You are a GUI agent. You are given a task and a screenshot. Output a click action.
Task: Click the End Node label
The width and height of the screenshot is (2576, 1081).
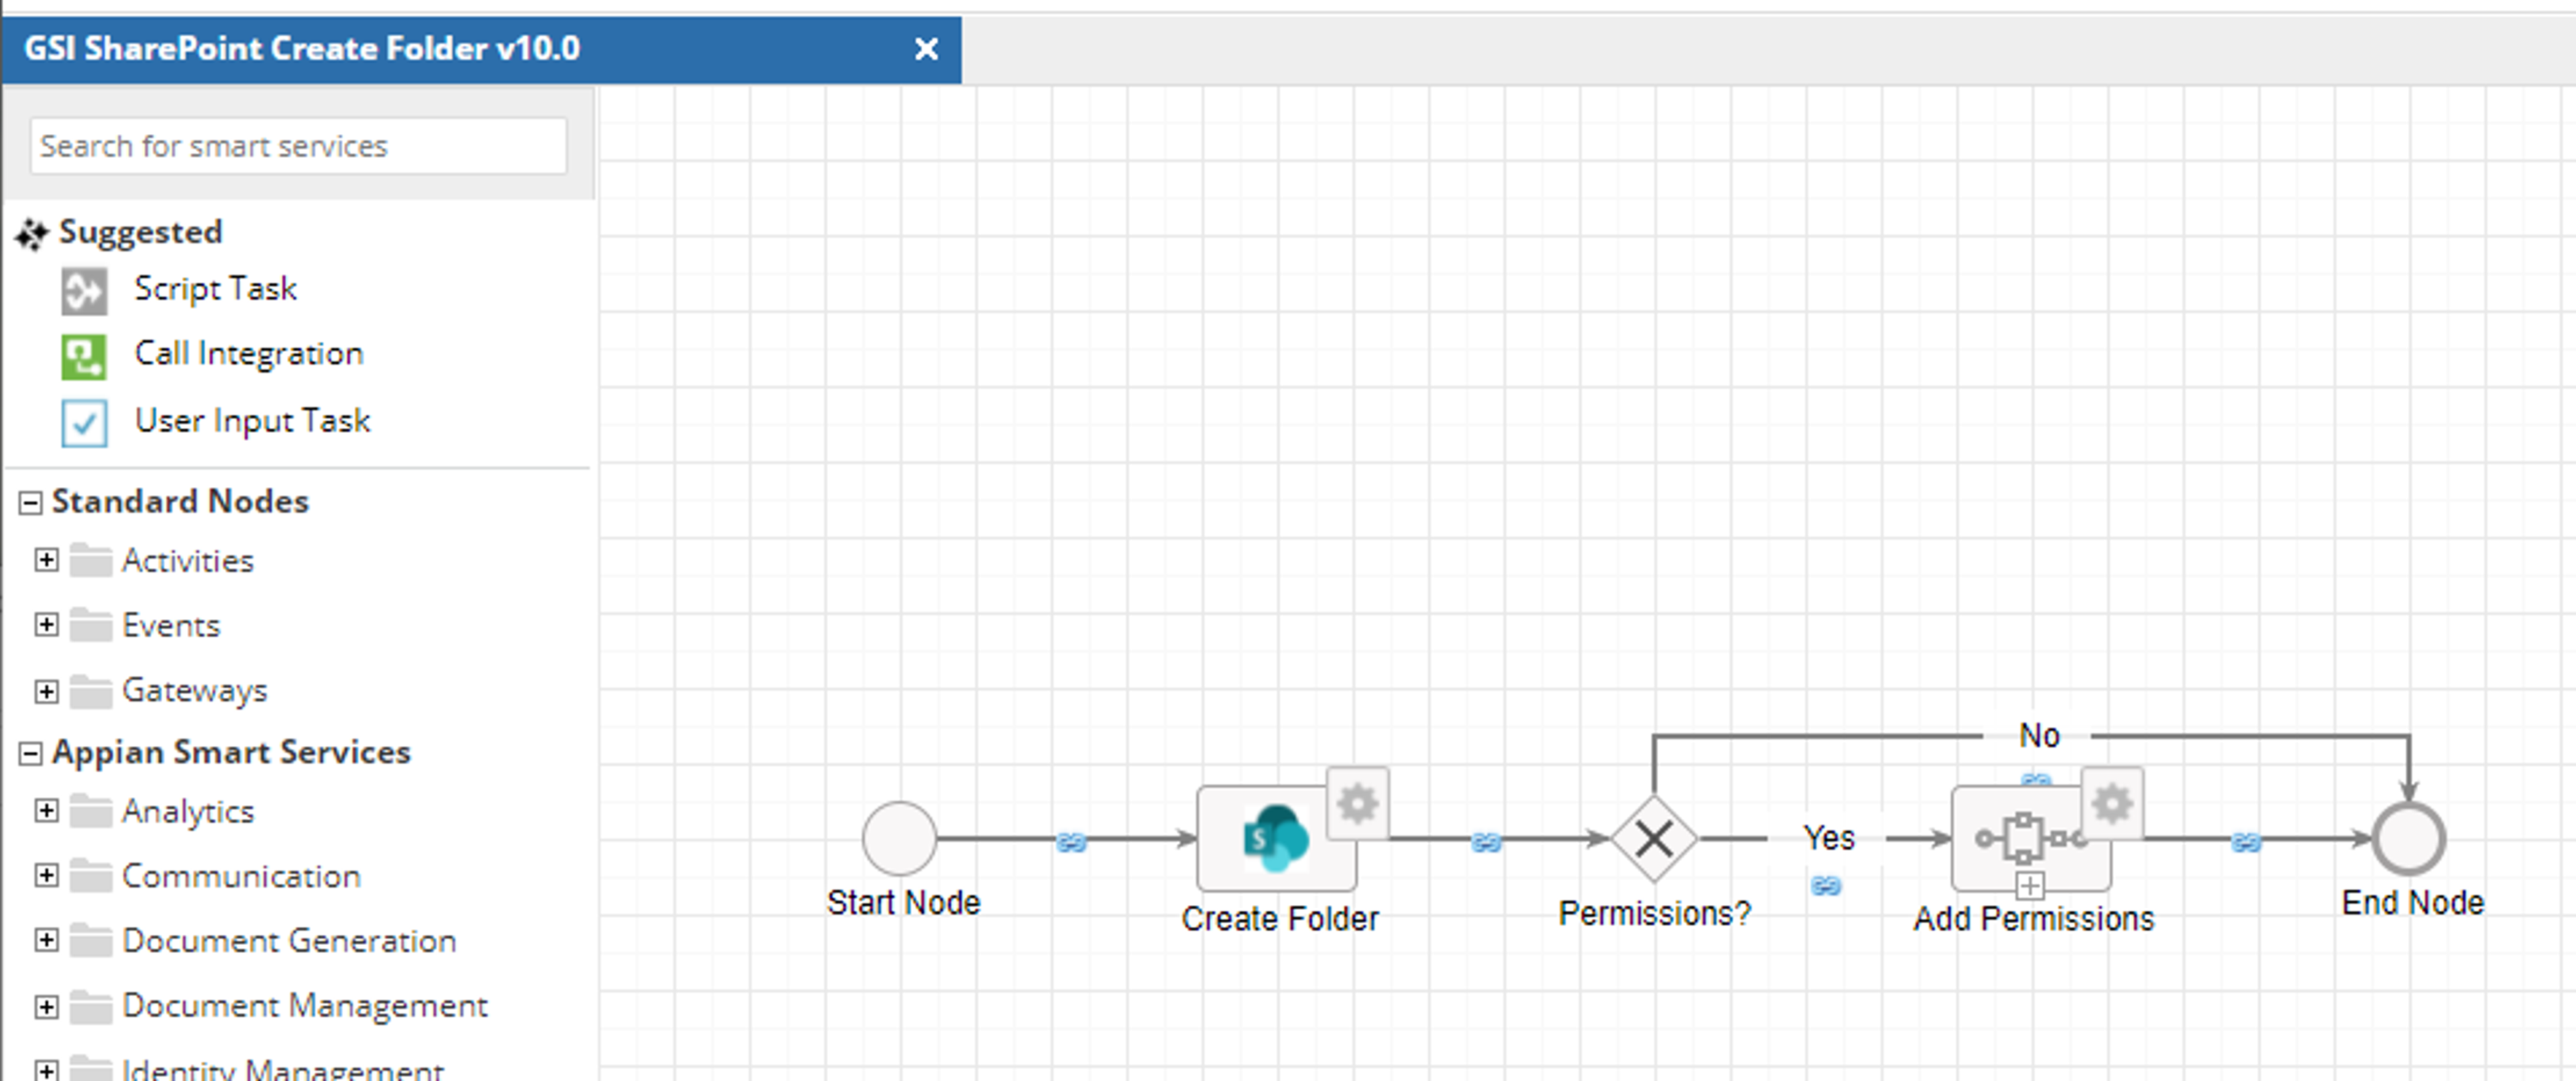pyautogui.click(x=2412, y=903)
